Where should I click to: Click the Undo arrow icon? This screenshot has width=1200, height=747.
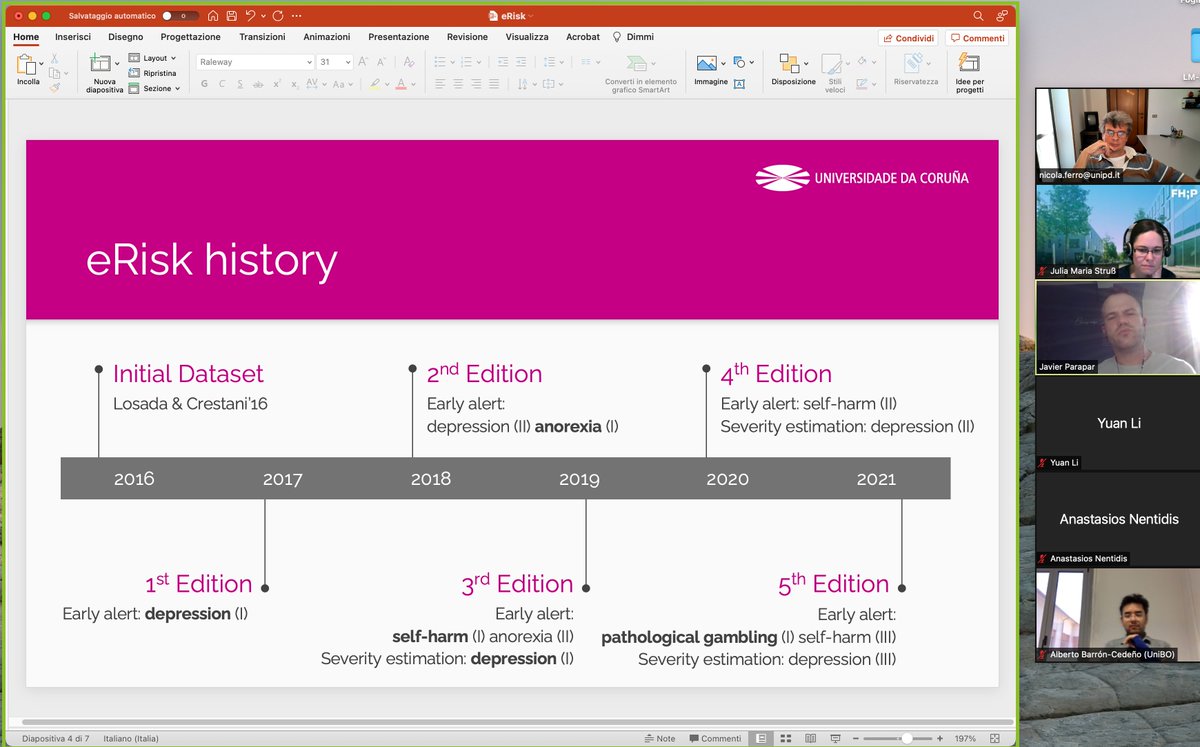251,16
